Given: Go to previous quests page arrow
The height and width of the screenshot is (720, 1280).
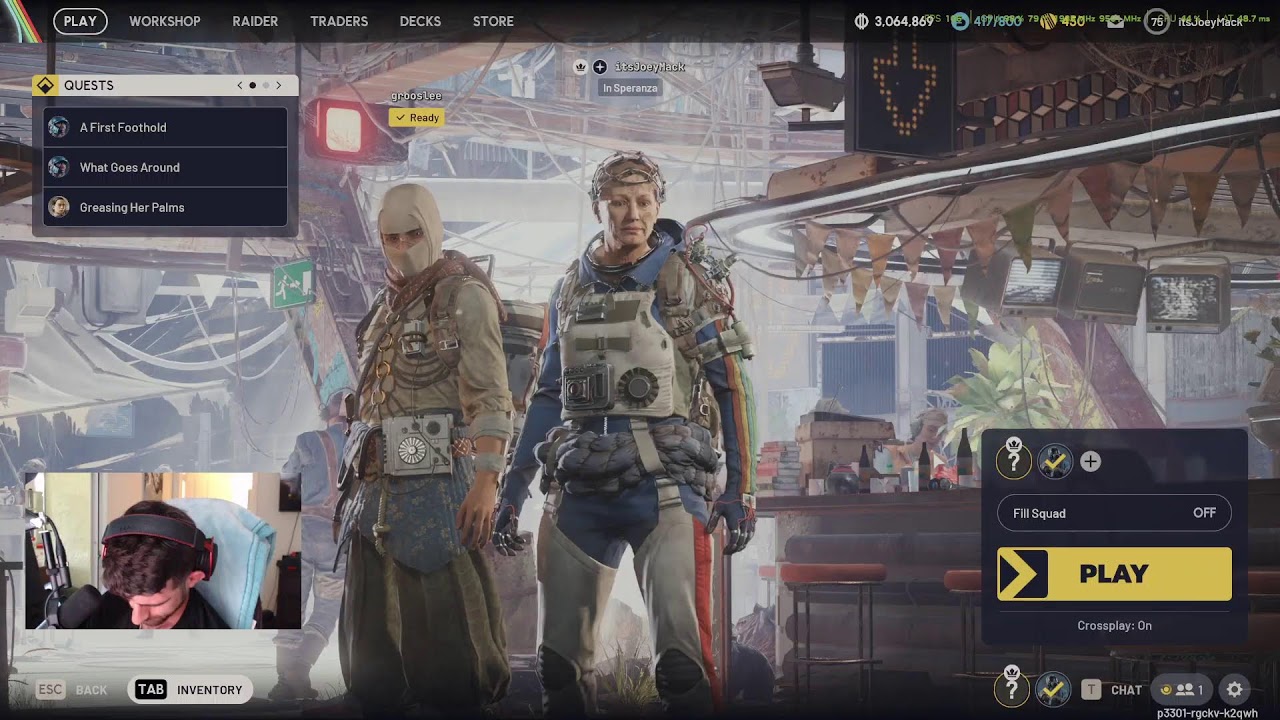Looking at the screenshot, I should click(x=240, y=86).
